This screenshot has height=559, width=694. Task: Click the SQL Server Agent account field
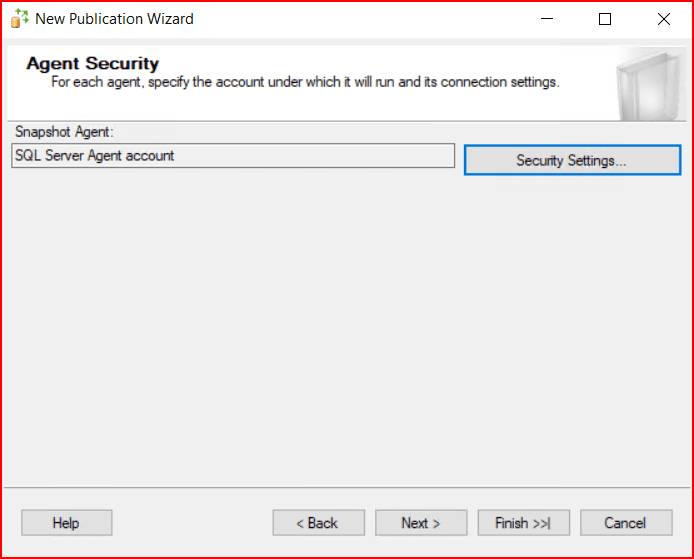click(232, 156)
